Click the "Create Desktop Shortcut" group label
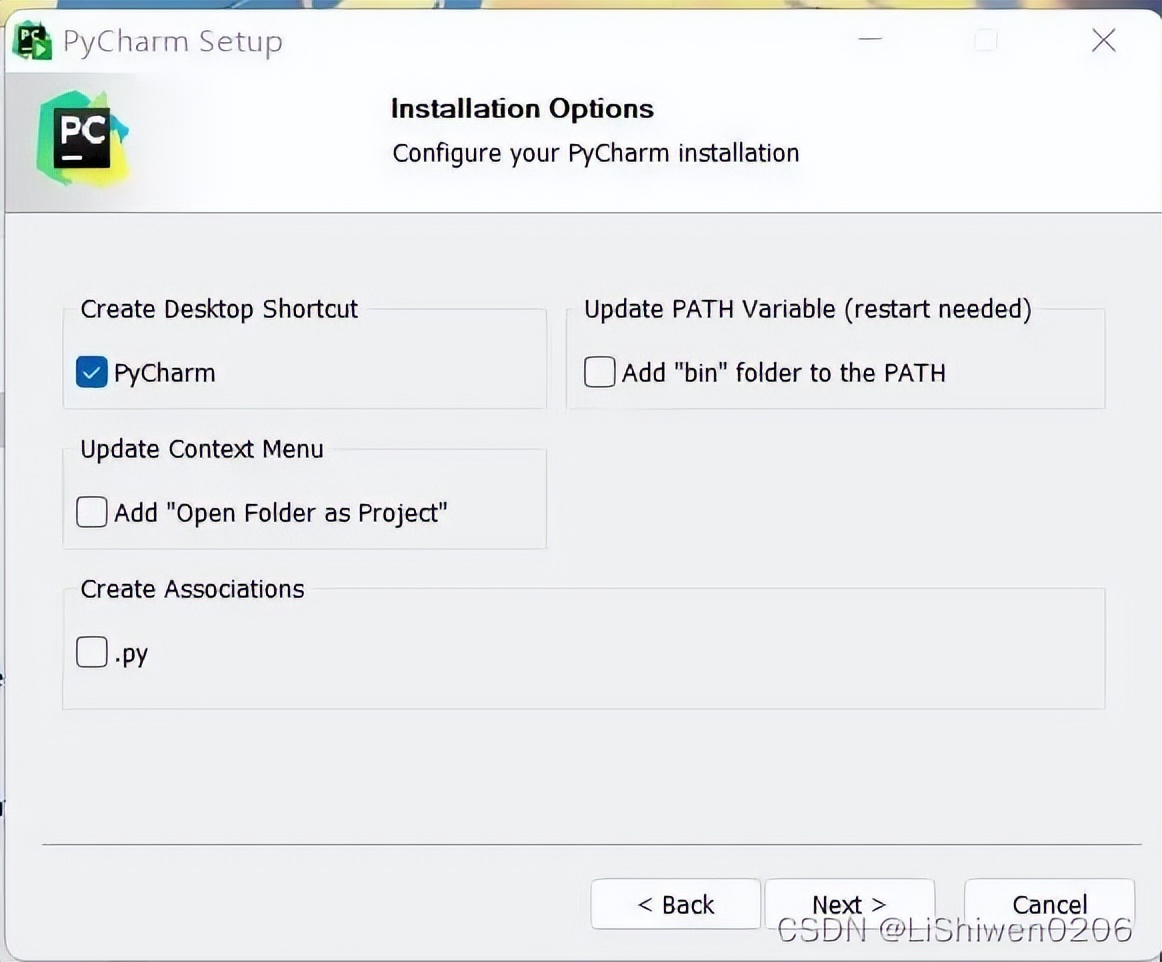1162x962 pixels. (219, 309)
